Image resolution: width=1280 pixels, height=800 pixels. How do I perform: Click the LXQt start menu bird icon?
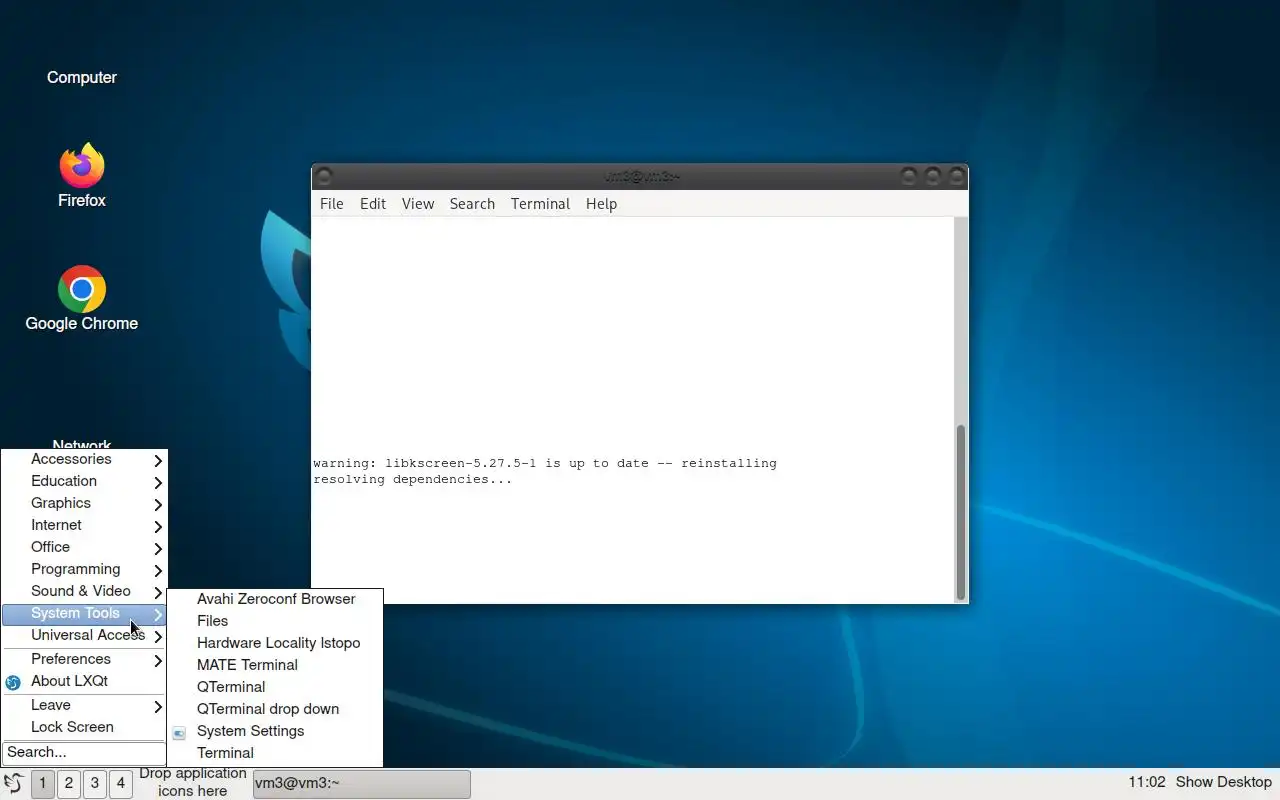[x=13, y=783]
